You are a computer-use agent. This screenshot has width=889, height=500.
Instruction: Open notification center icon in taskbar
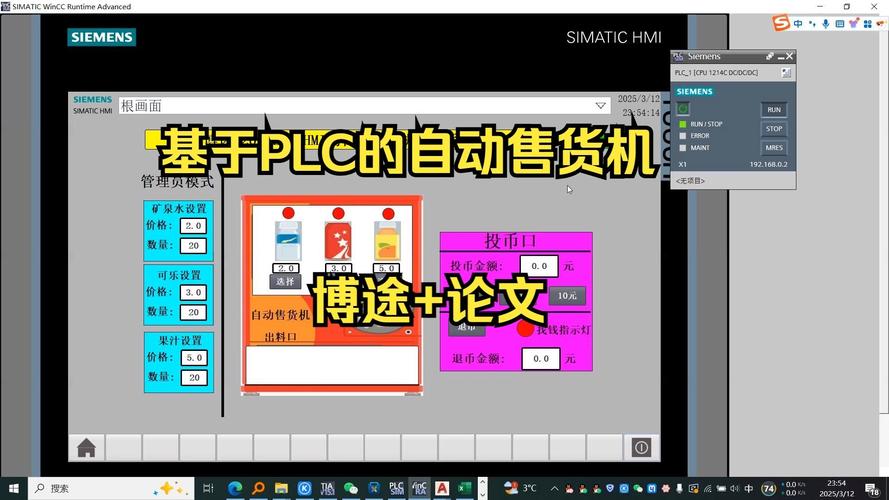click(872, 489)
